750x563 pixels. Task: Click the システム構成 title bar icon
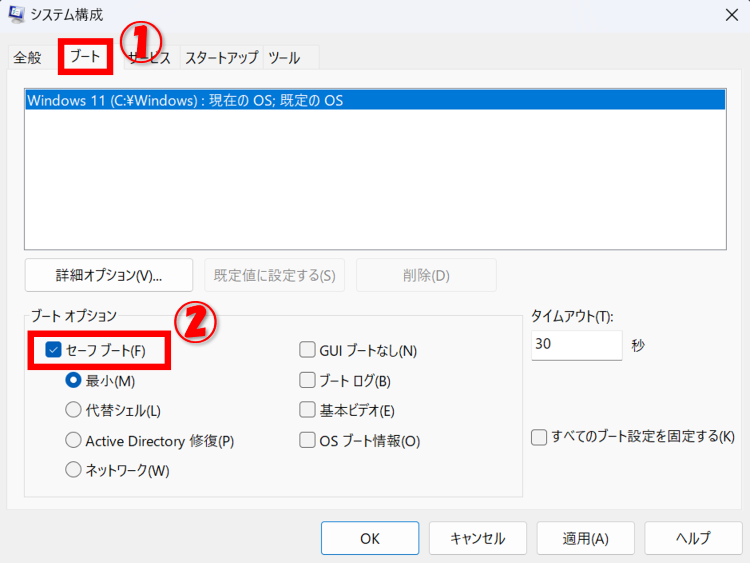point(16,14)
